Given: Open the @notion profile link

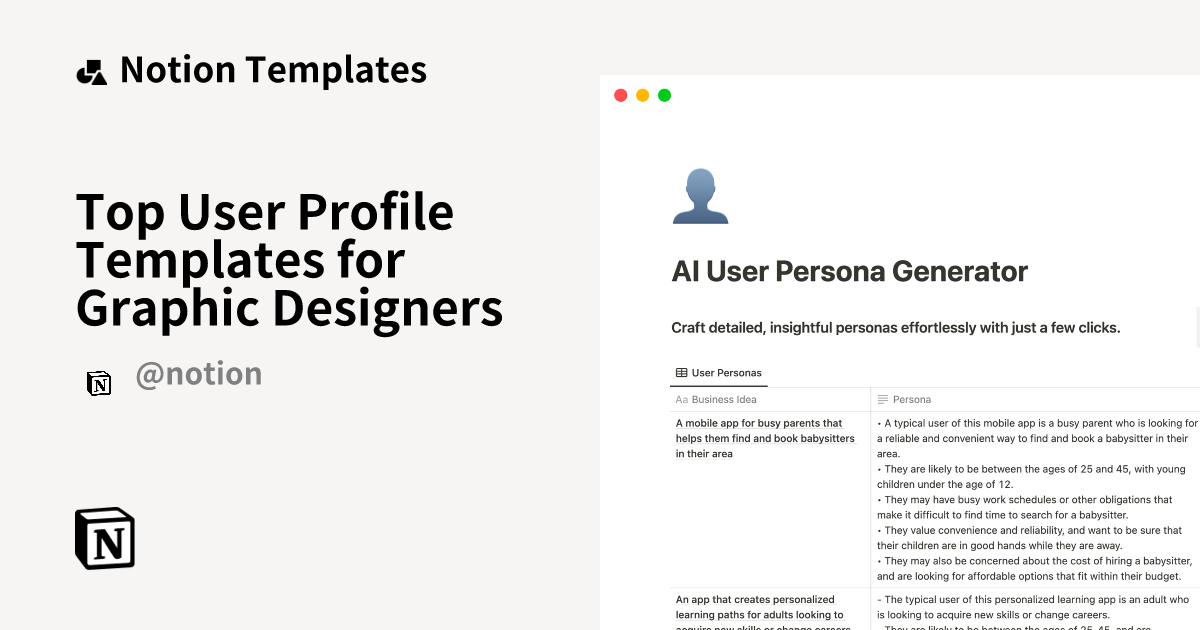Looking at the screenshot, I should point(199,373).
